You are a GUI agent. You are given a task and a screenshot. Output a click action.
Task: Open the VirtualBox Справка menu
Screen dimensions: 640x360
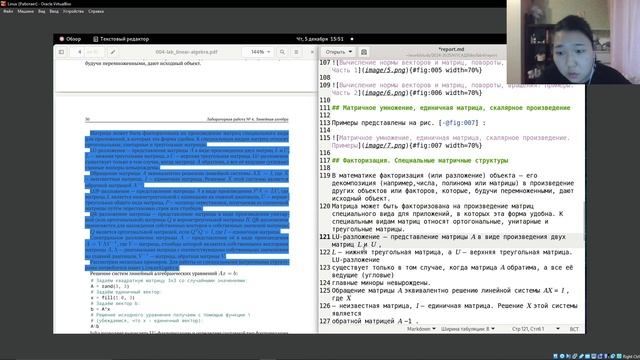[x=96, y=11]
